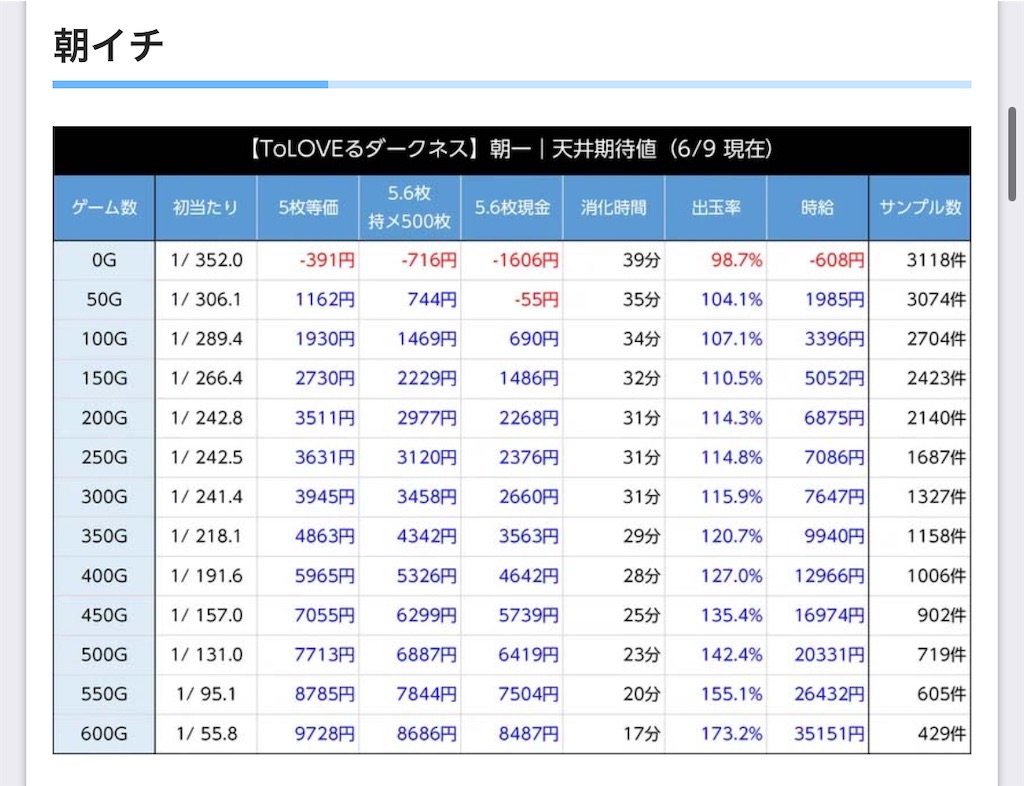
Task: Select the サンプル数 column header
Action: (920, 208)
